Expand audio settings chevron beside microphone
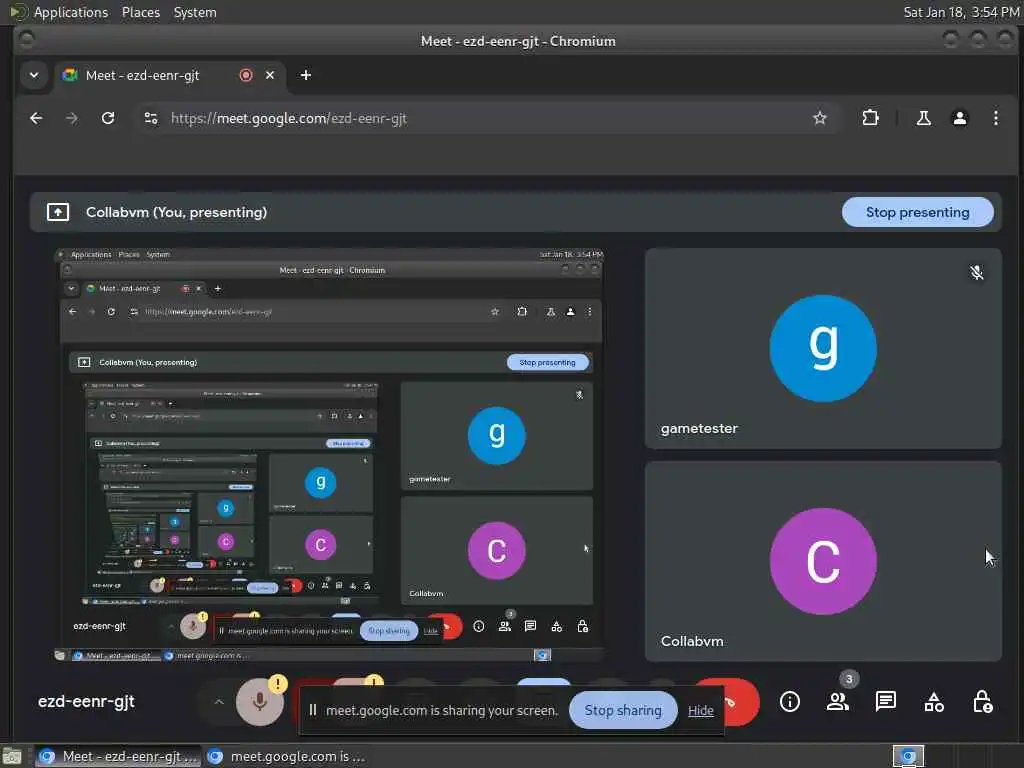 click(x=219, y=702)
